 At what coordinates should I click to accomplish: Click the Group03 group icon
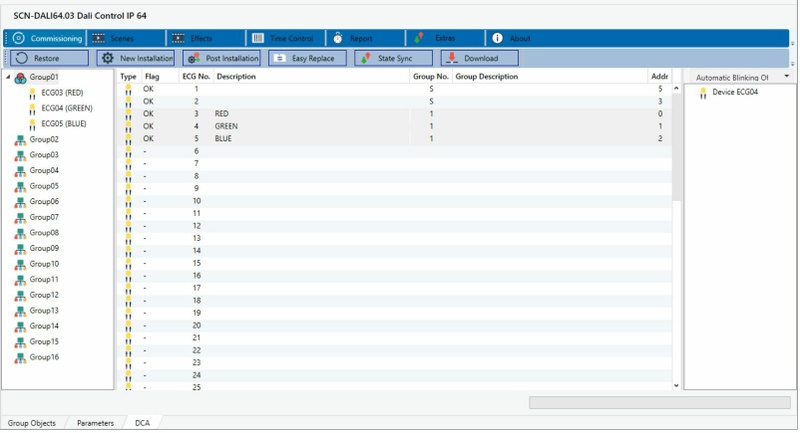coord(20,156)
